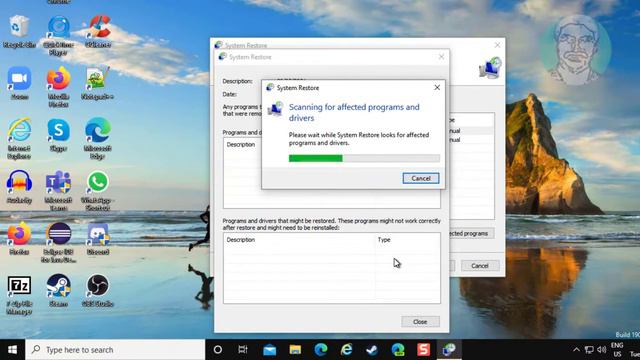This screenshot has height=360, width=640.
Task: Click the 'Date:' label in System Restore
Action: (x=229, y=94)
